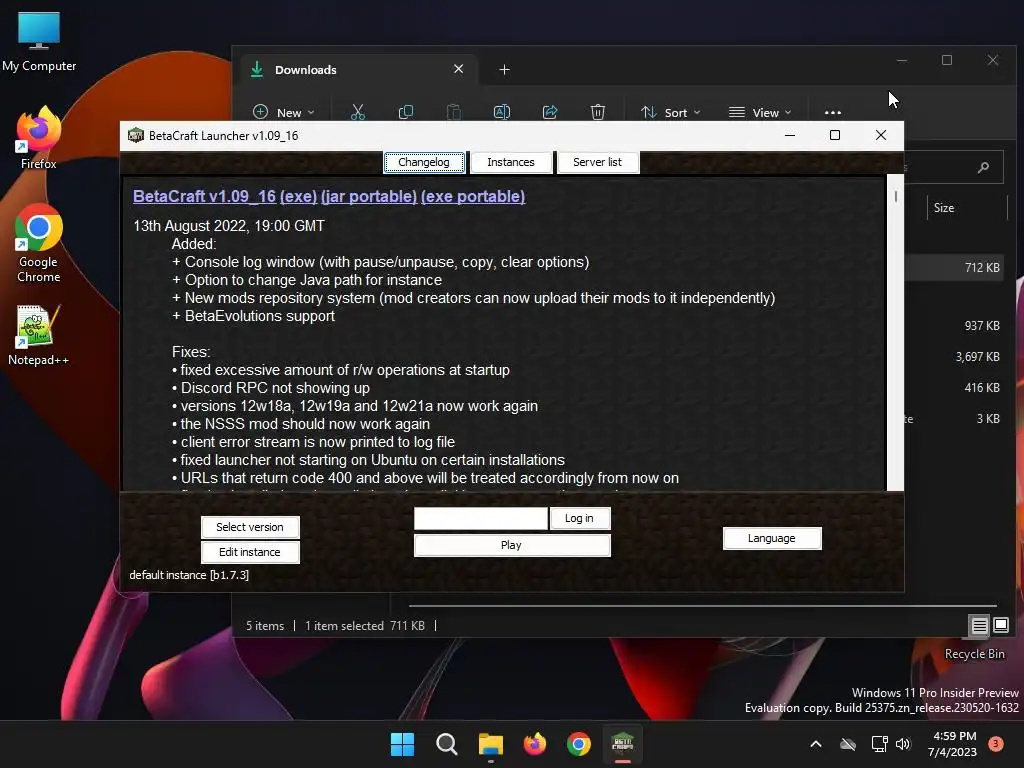The width and height of the screenshot is (1024, 768).
Task: Select the 3 KB file row
Action: (x=955, y=419)
